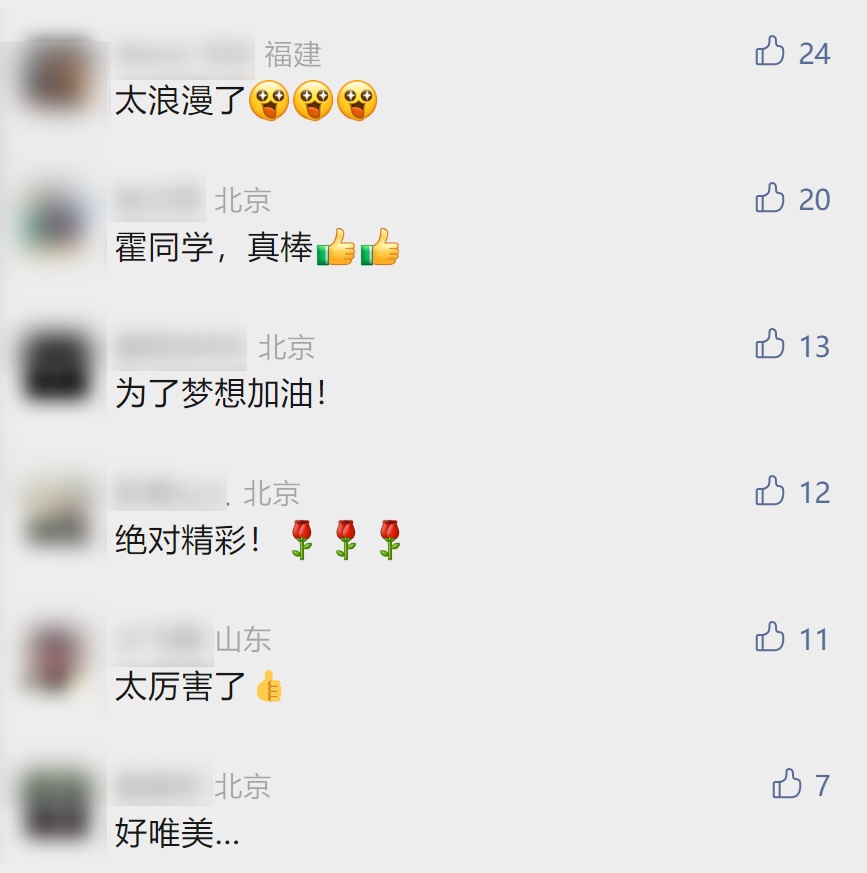867x873 pixels.
Task: Click the username beside 福建 label
Action: (x=184, y=55)
